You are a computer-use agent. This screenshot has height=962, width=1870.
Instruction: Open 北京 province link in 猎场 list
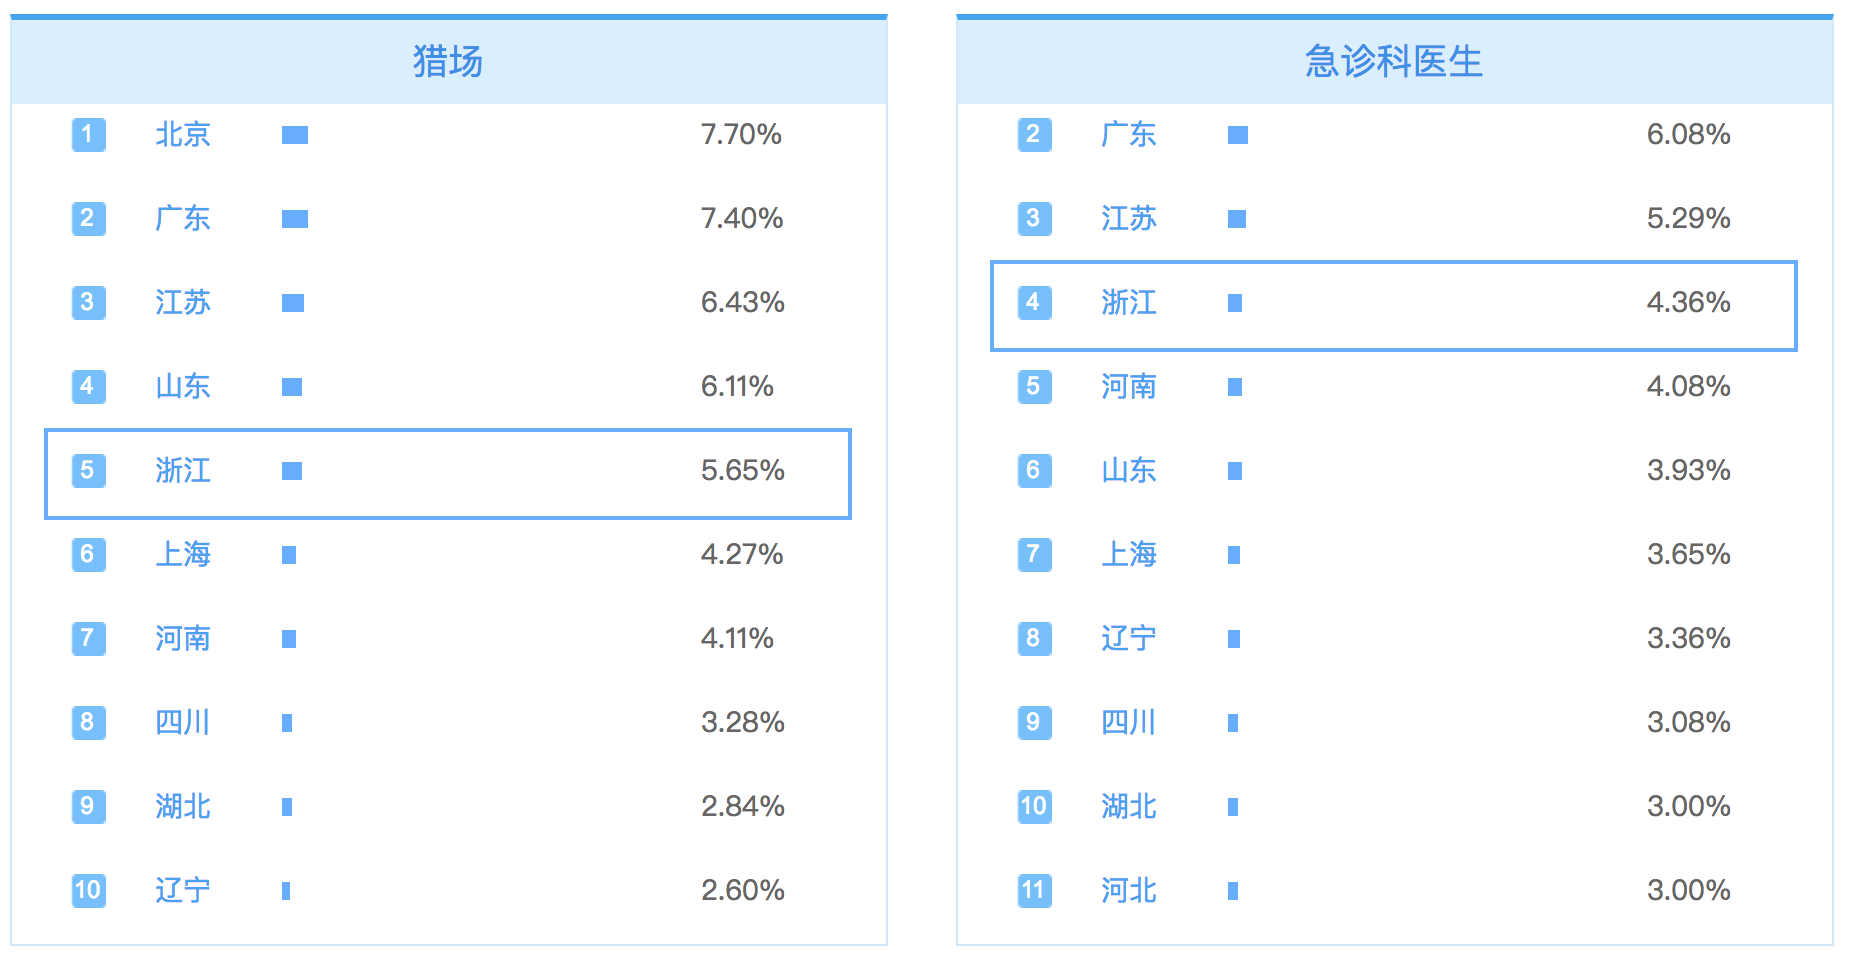click(183, 134)
